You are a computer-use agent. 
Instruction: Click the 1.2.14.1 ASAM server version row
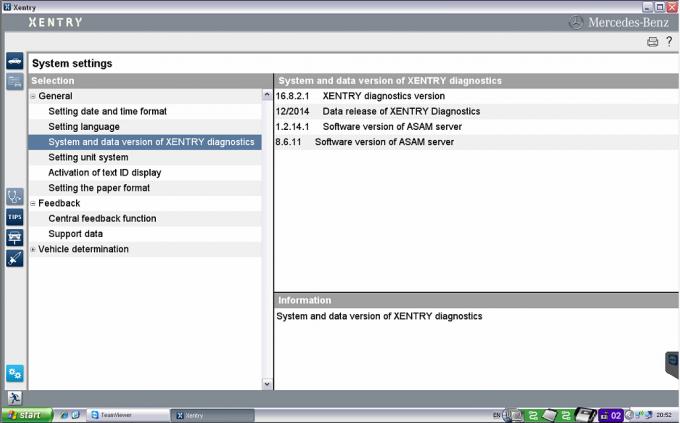click(476, 127)
